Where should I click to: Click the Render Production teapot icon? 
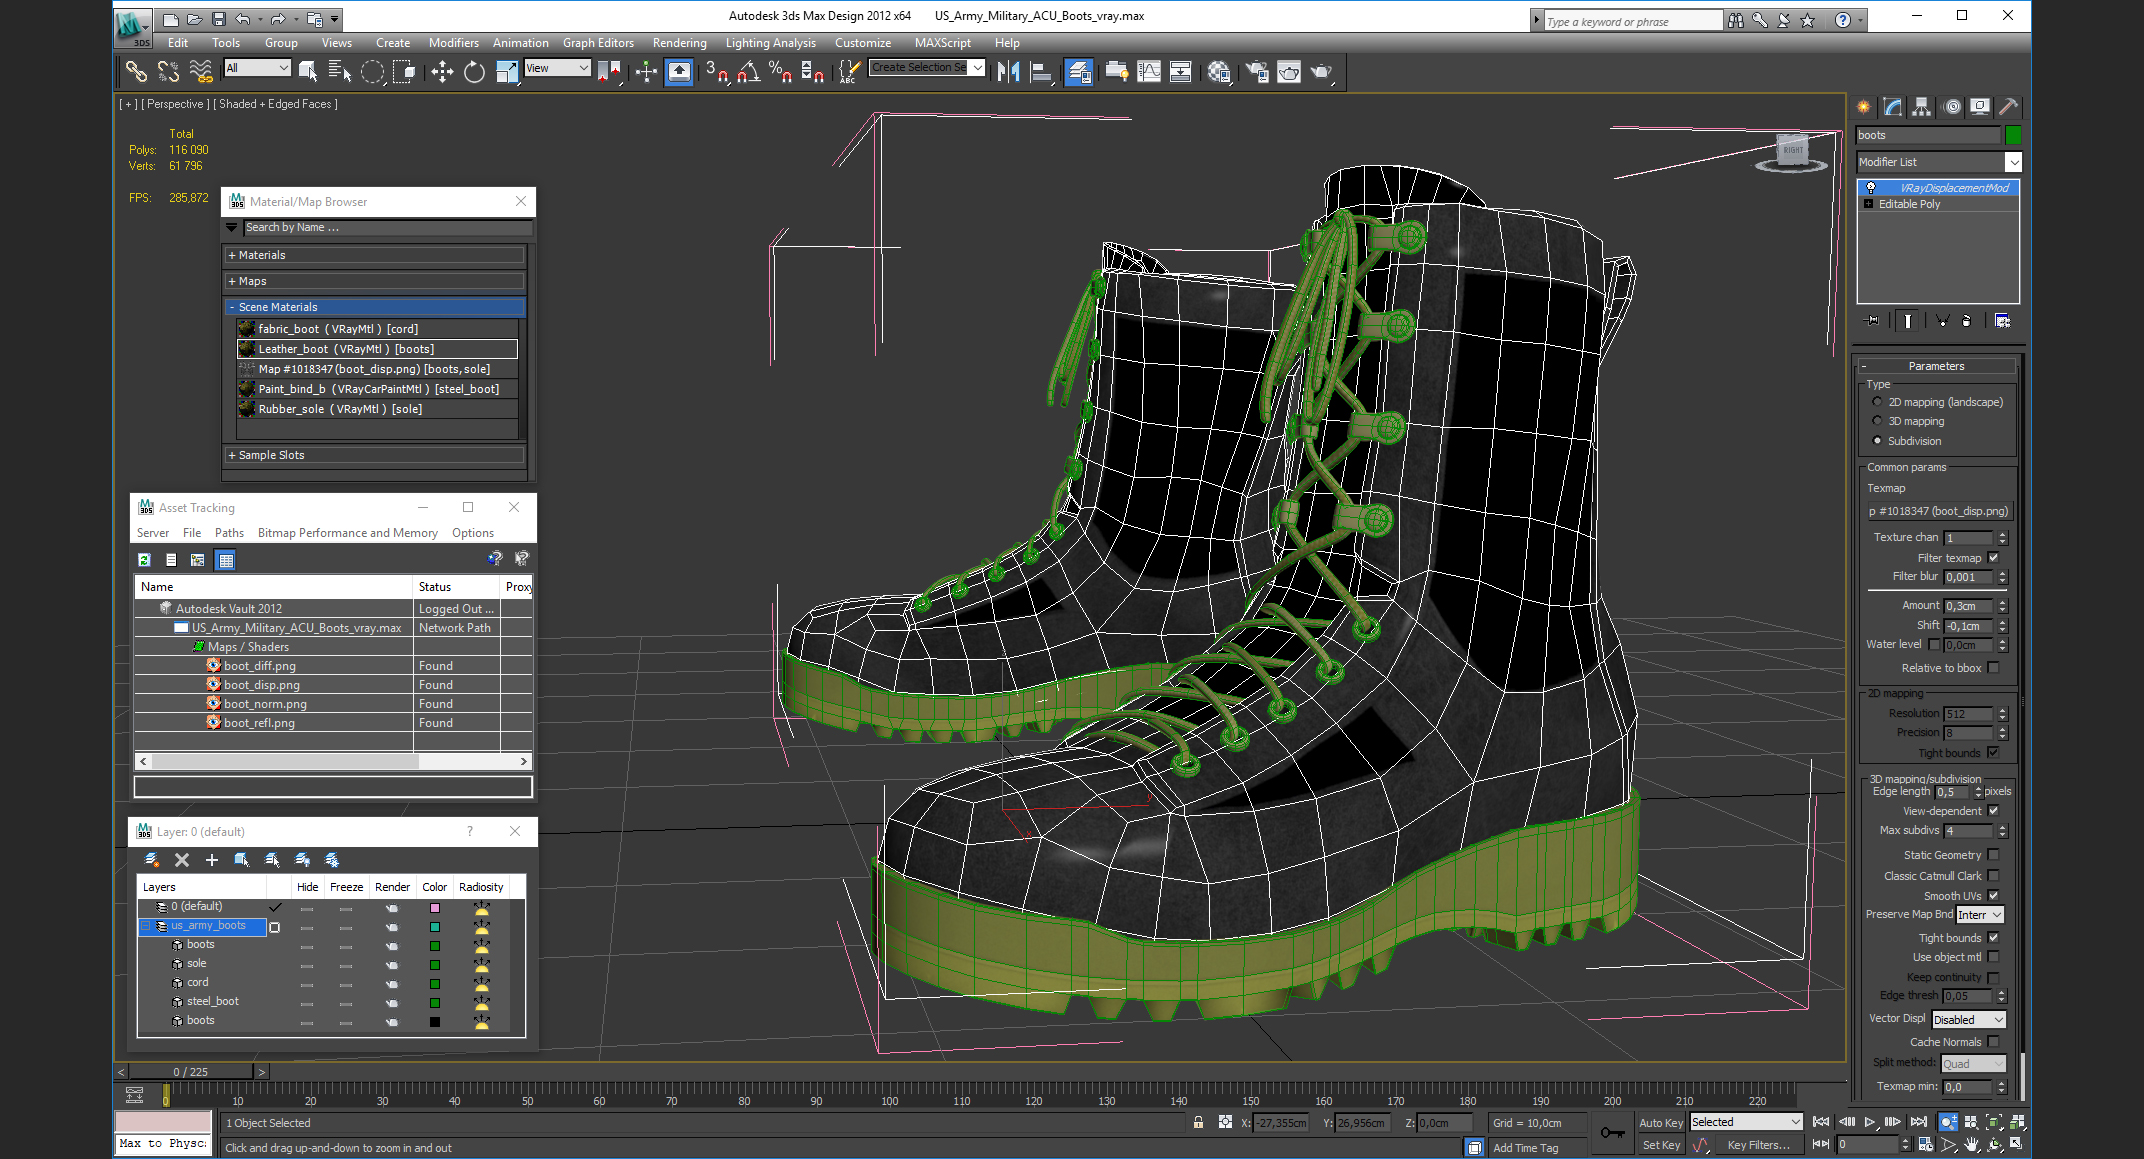coord(1321,71)
